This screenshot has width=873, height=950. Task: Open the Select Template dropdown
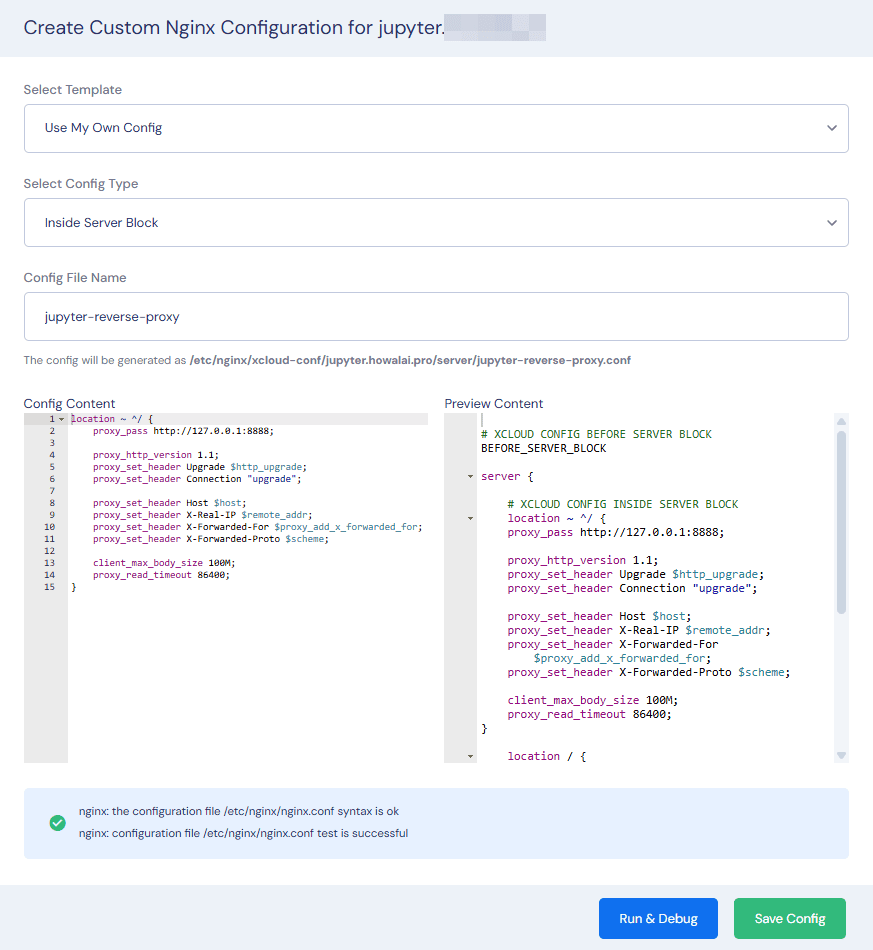(436, 128)
